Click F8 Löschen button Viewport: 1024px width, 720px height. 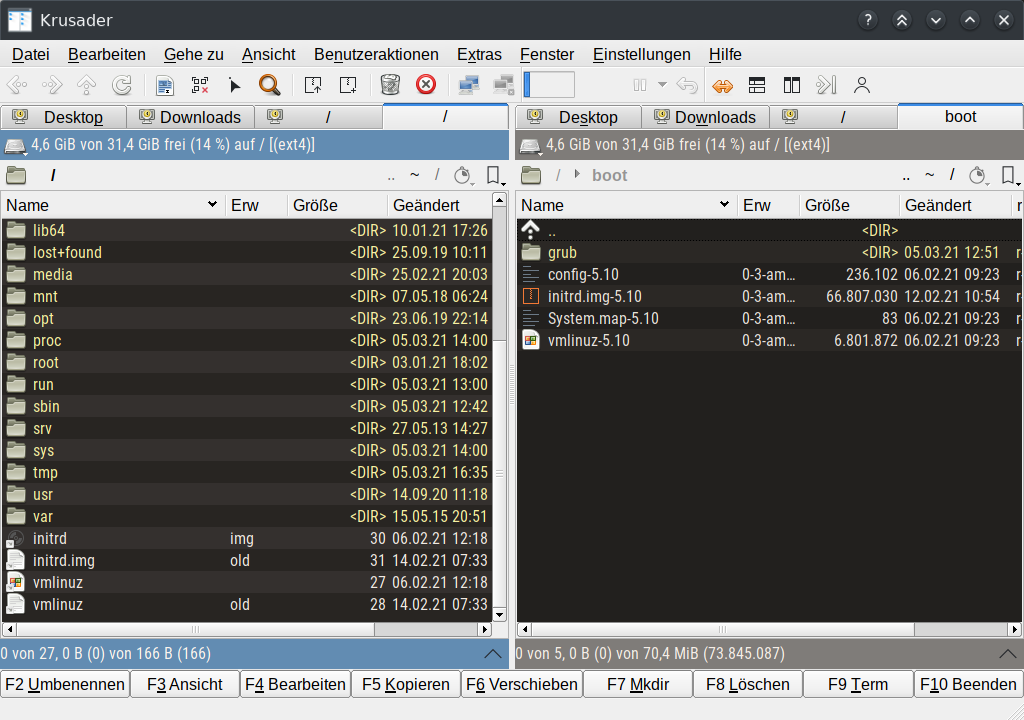(748, 684)
